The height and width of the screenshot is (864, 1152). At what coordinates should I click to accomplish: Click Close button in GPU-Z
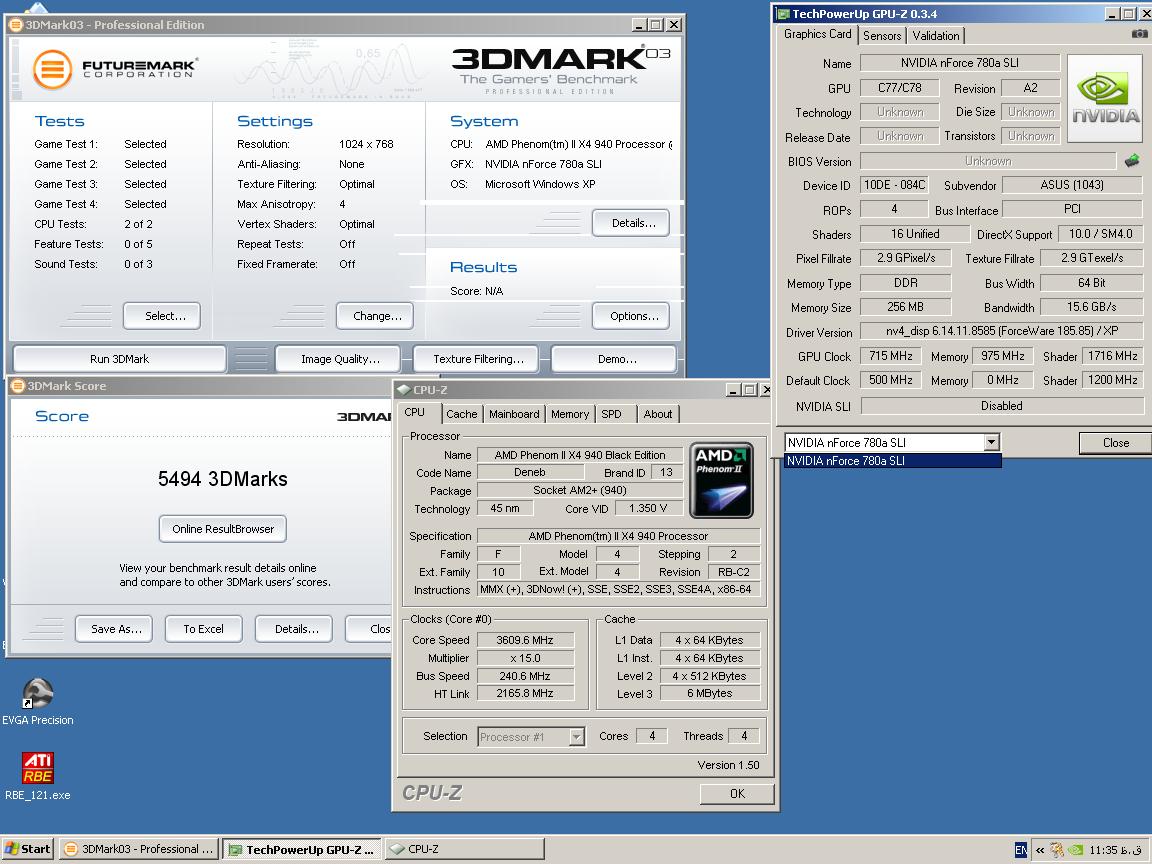tap(1115, 442)
